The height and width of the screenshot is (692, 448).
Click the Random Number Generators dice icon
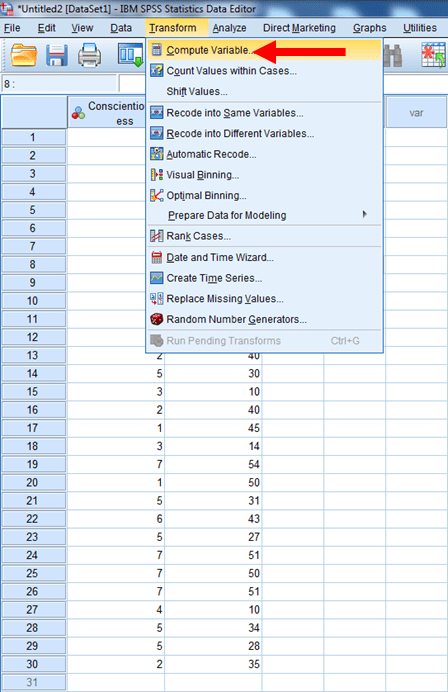[x=156, y=319]
